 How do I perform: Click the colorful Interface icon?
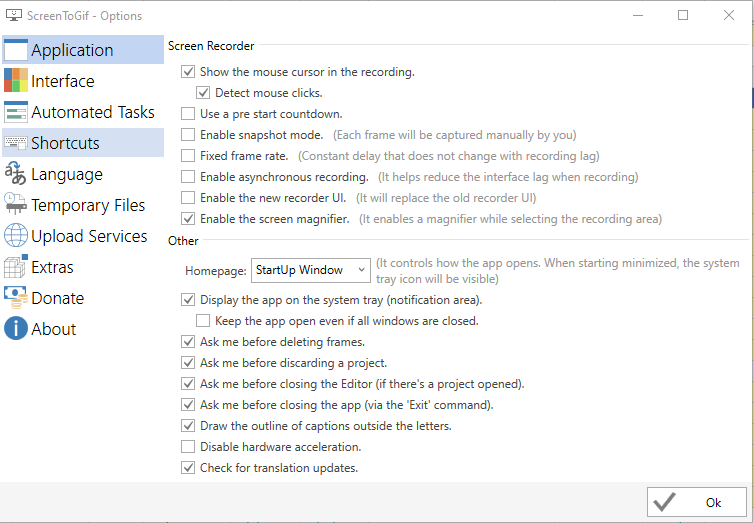click(x=16, y=80)
